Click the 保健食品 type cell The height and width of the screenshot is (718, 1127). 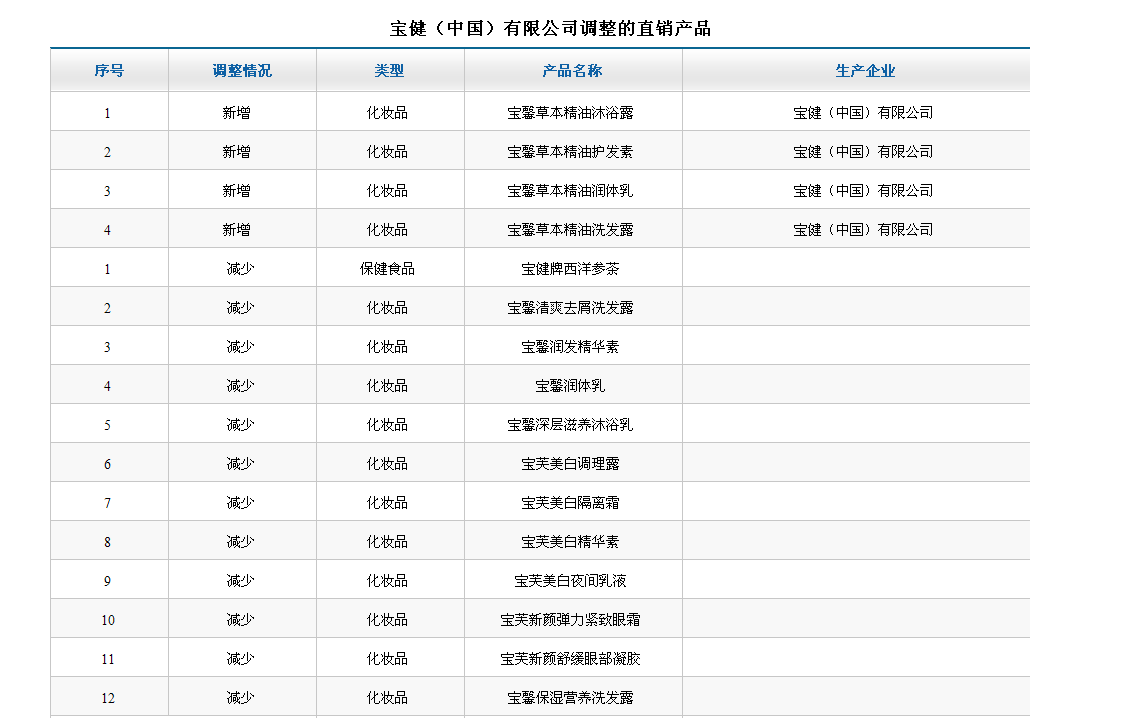coord(387,269)
